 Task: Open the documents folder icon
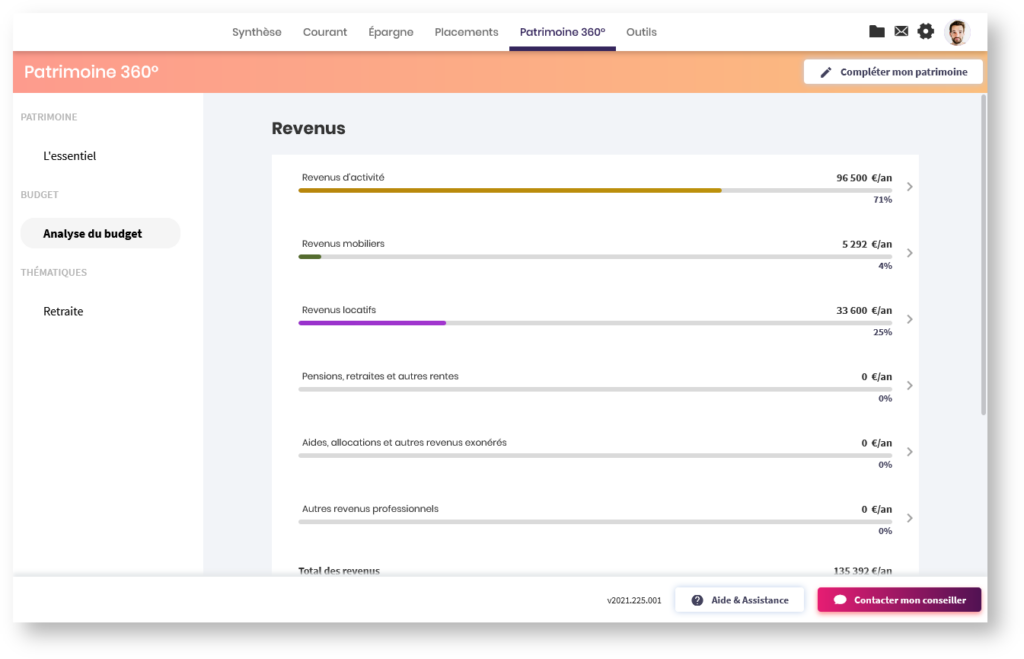click(x=876, y=32)
